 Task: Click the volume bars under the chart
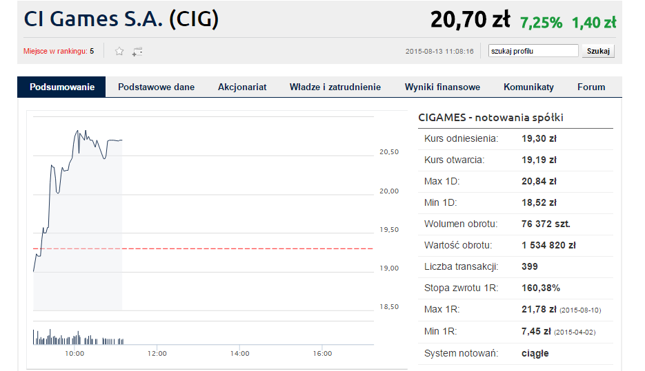[x=78, y=338]
